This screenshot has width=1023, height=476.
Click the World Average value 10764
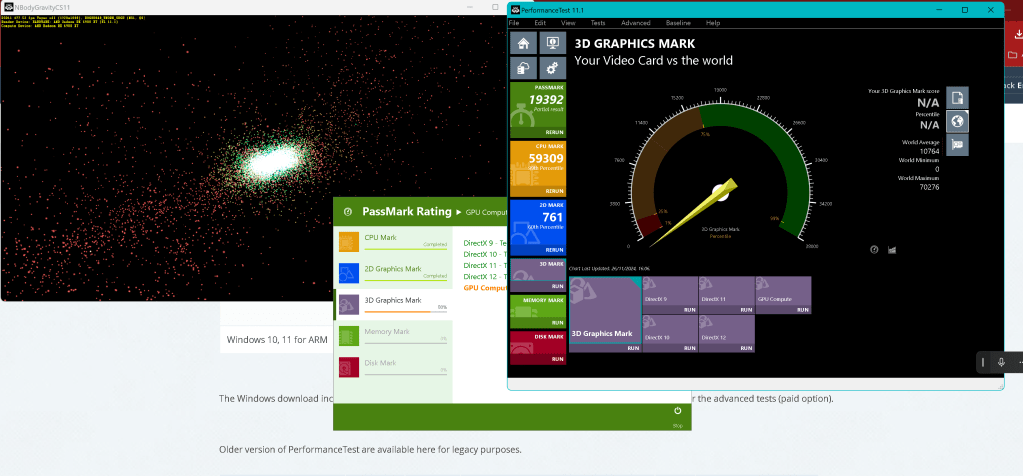pyautogui.click(x=929, y=151)
